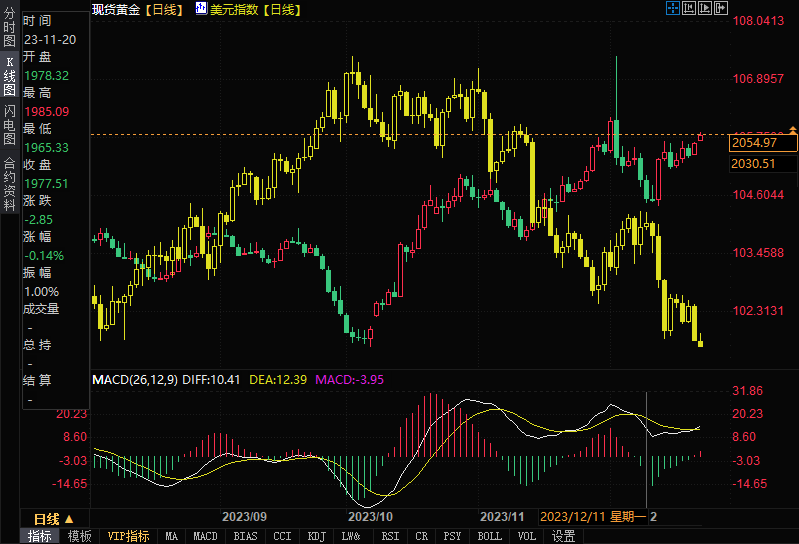Image resolution: width=799 pixels, height=544 pixels.
Task: Open the 日线 period dropdown
Action: tap(53, 519)
